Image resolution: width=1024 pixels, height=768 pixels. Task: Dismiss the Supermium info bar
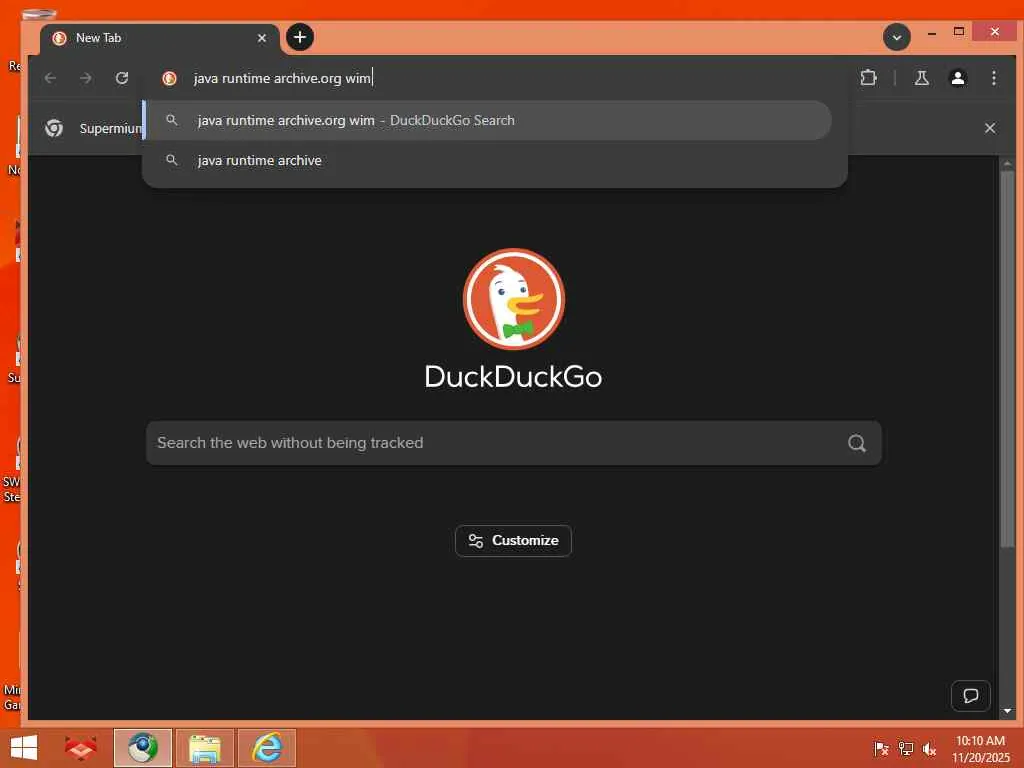[989, 128]
